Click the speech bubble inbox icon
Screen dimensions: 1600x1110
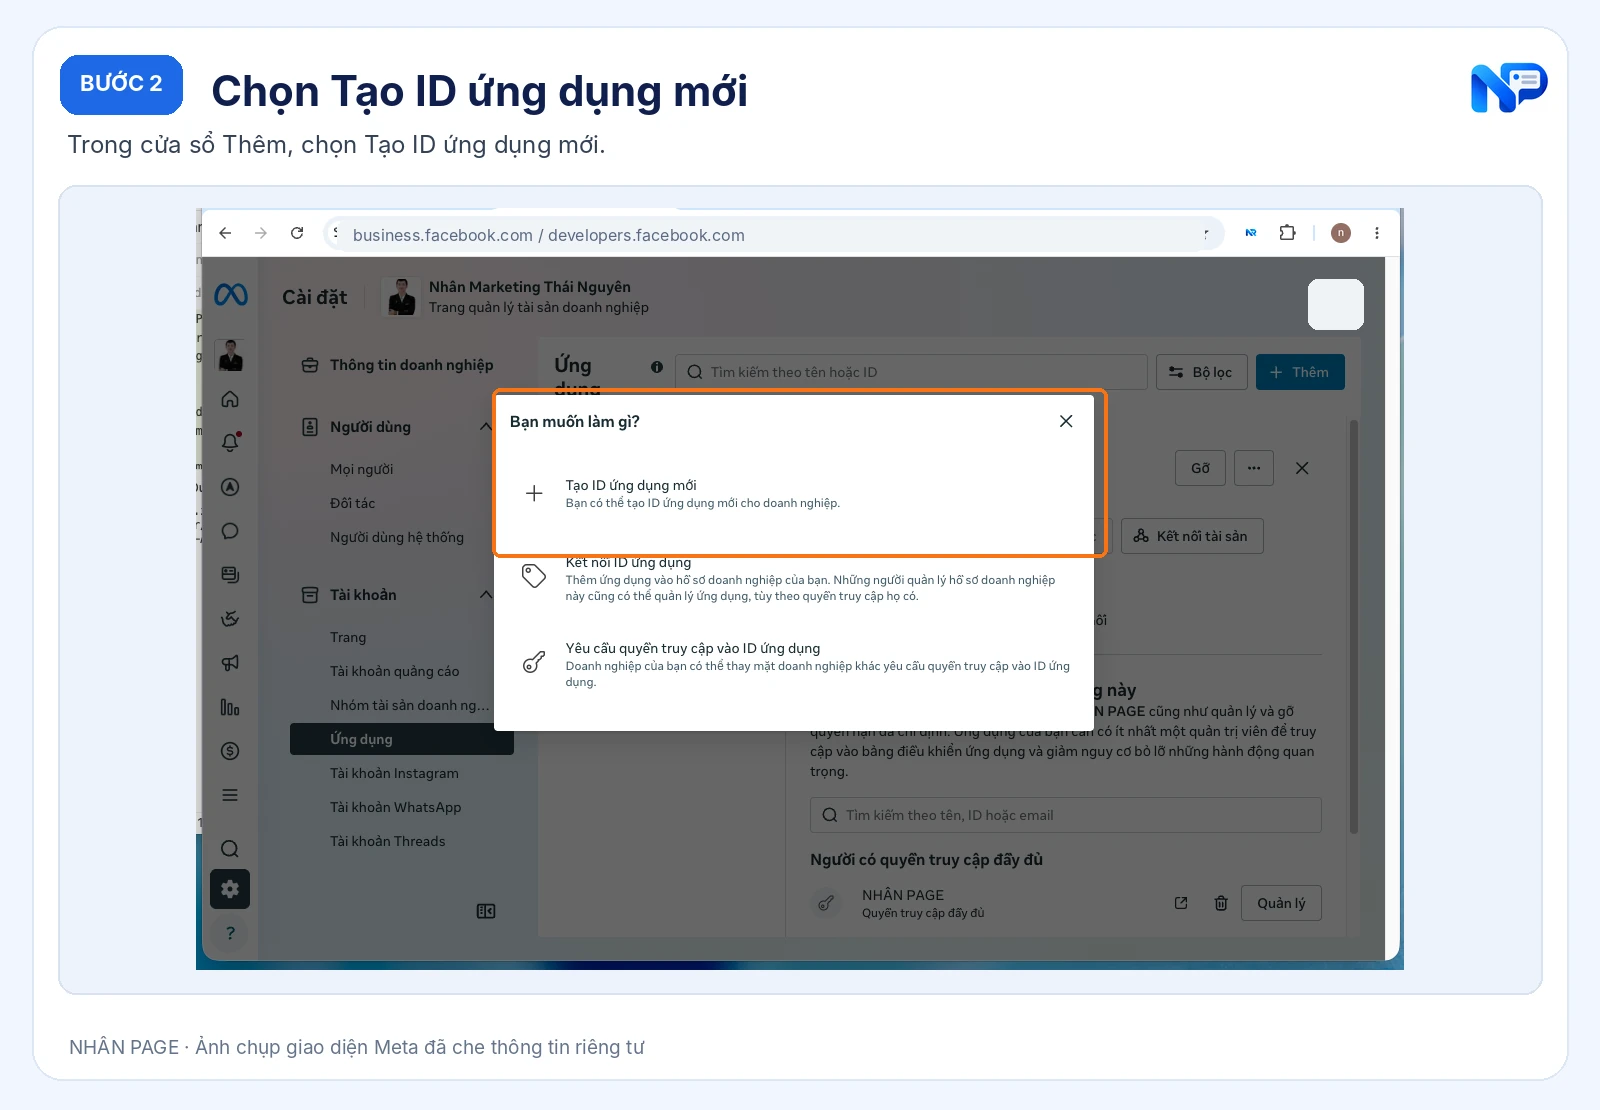pos(230,531)
